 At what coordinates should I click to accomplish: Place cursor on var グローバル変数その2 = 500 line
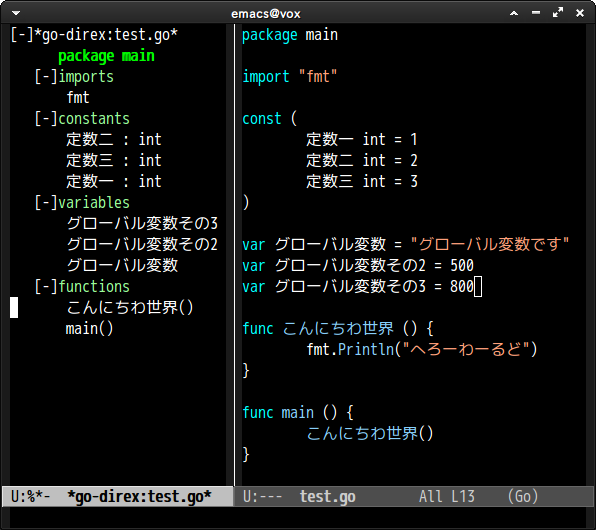[x=358, y=265]
